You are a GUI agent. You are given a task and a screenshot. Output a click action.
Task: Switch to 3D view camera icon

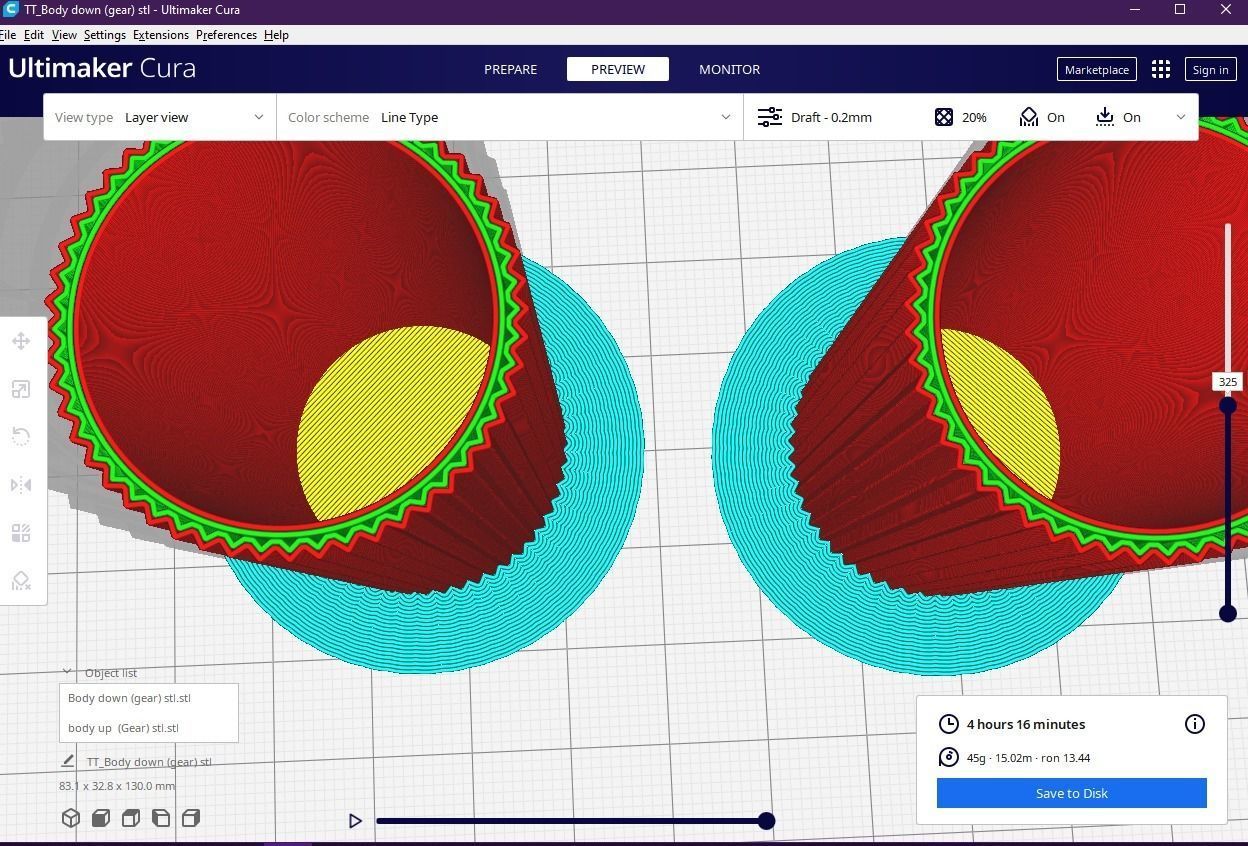point(71,818)
